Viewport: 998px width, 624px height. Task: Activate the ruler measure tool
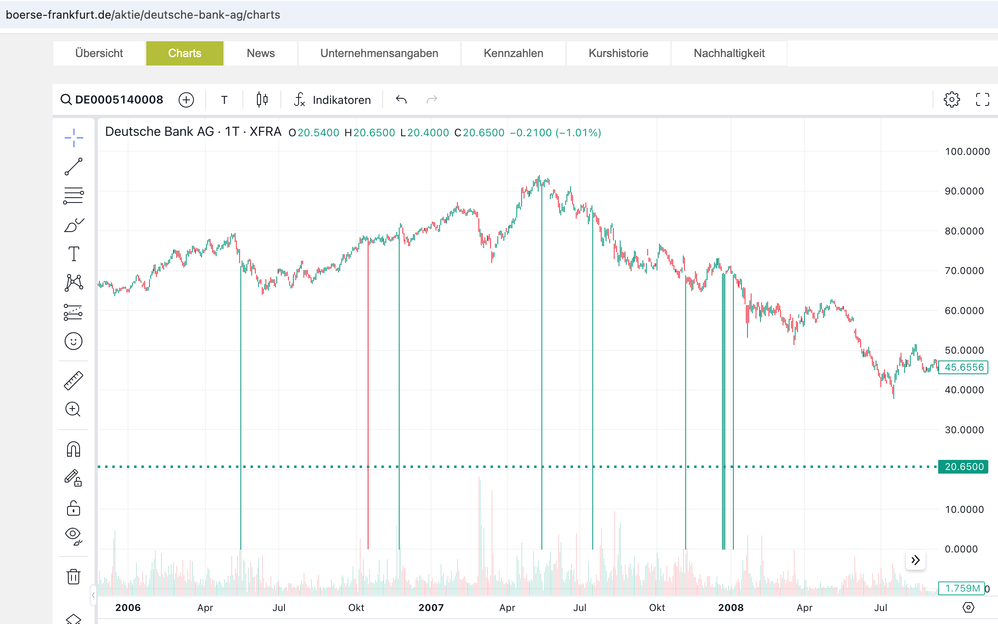[73, 381]
